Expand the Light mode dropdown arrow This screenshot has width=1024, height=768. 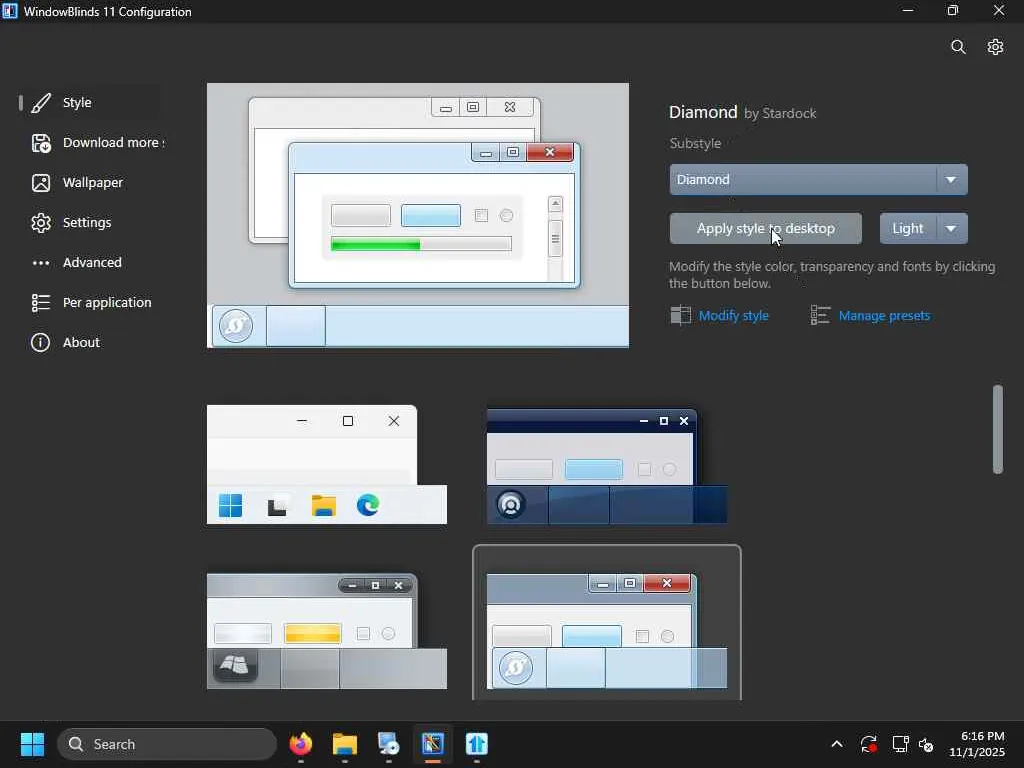951,229
